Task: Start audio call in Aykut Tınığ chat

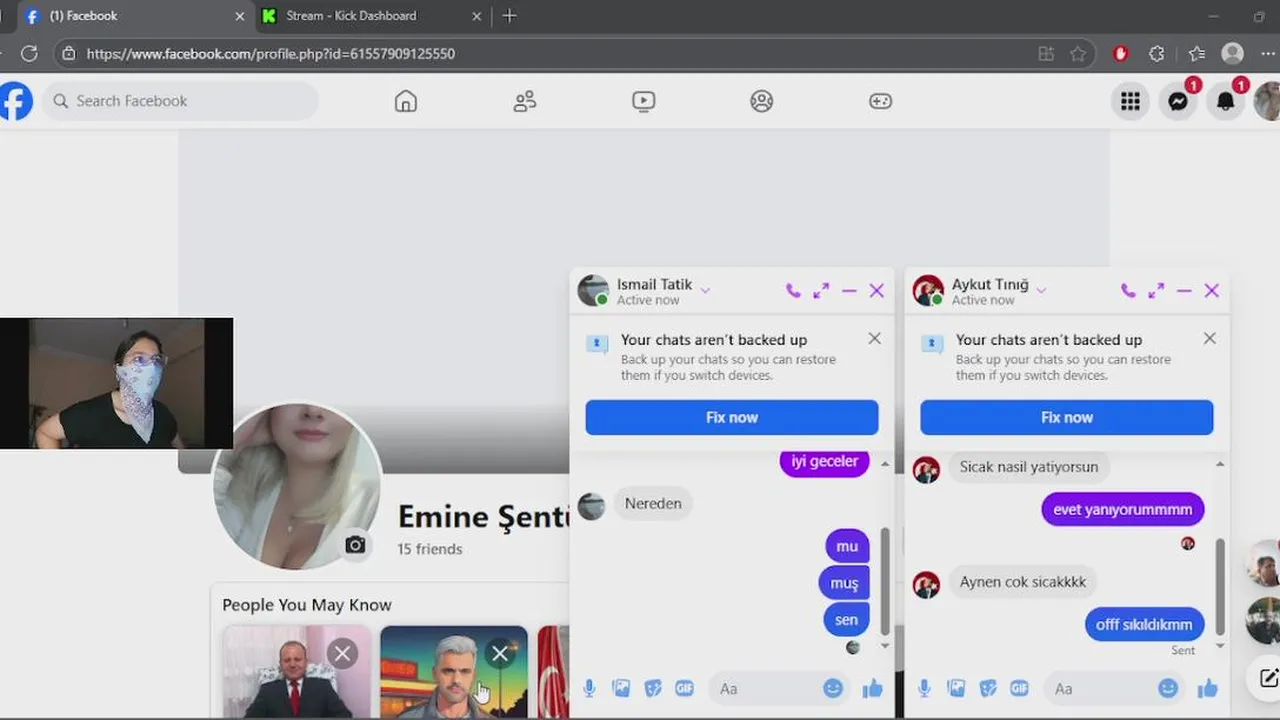Action: (x=1128, y=291)
